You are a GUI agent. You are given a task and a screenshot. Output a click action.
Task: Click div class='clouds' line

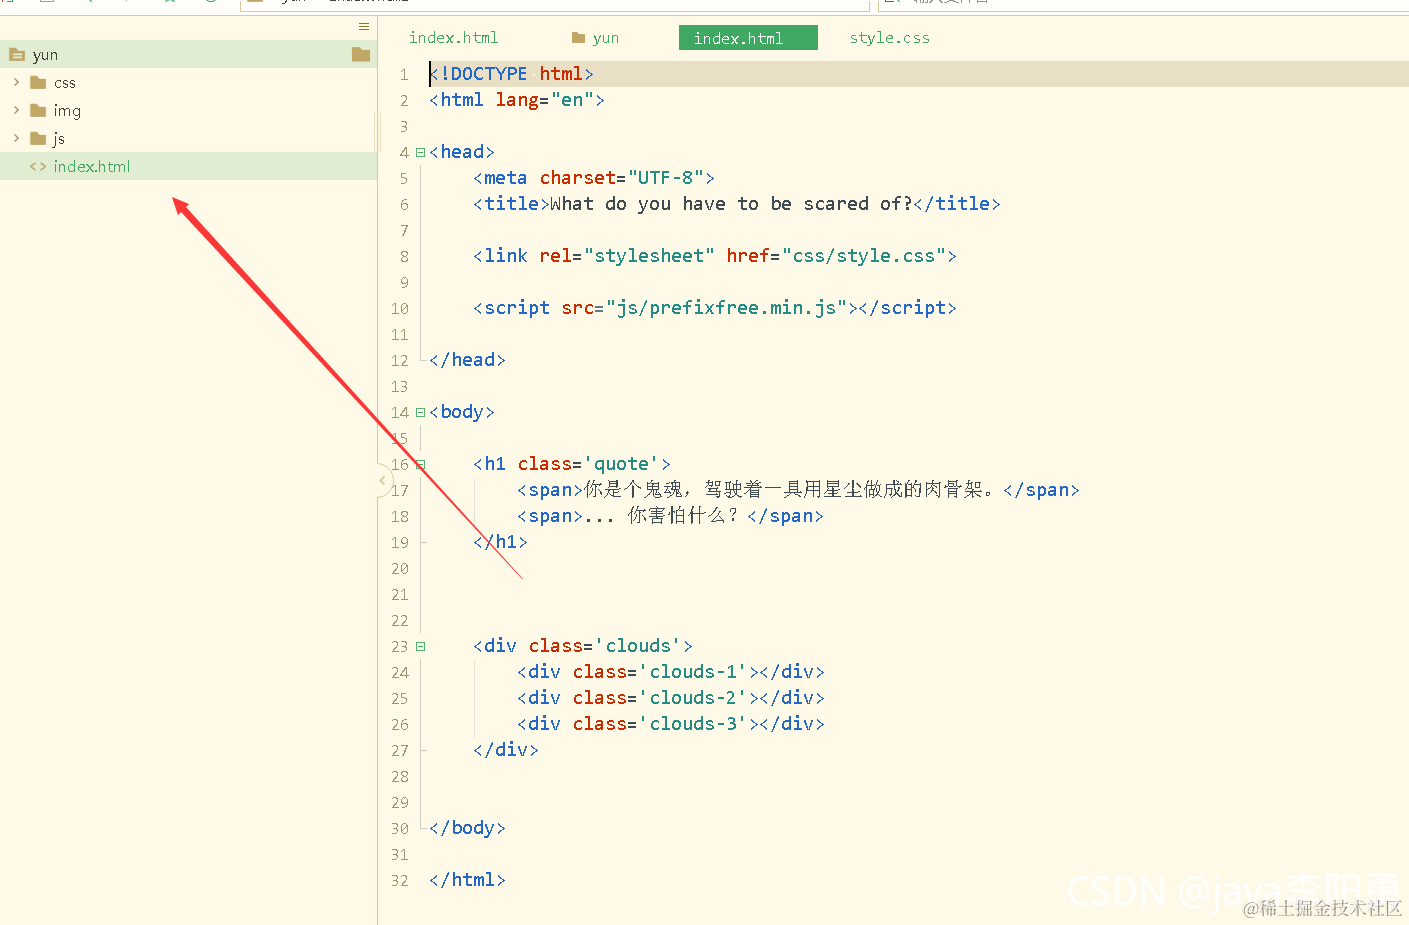point(583,646)
